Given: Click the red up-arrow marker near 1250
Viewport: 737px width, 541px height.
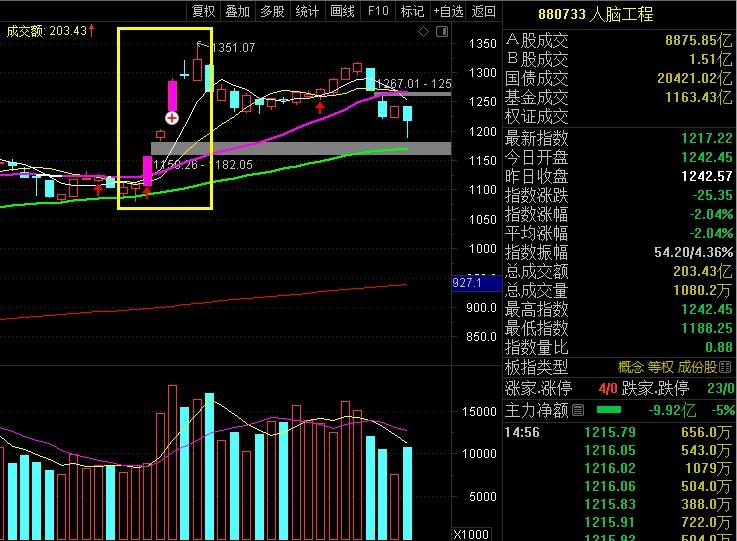Looking at the screenshot, I should [x=320, y=108].
